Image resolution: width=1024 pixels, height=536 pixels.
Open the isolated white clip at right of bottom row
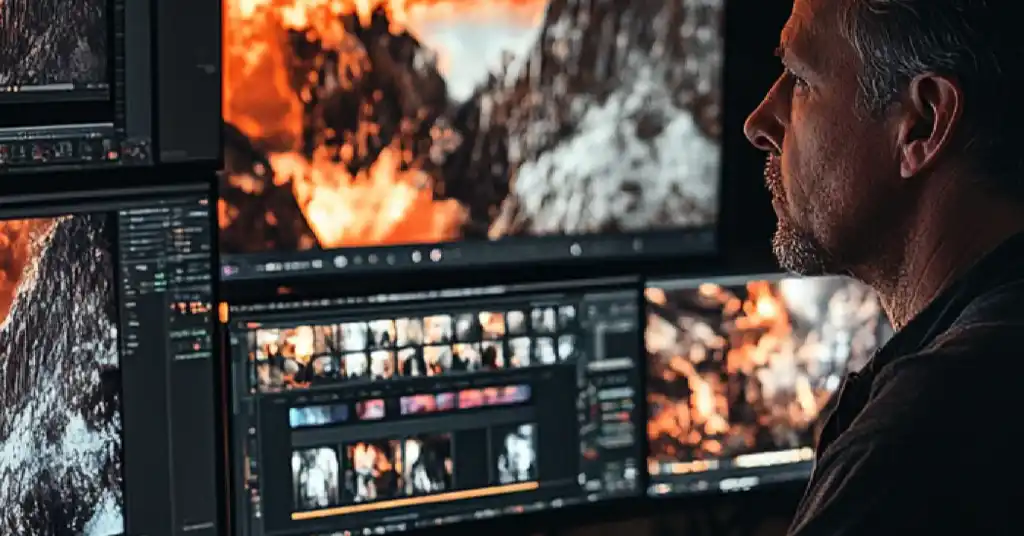(517, 453)
